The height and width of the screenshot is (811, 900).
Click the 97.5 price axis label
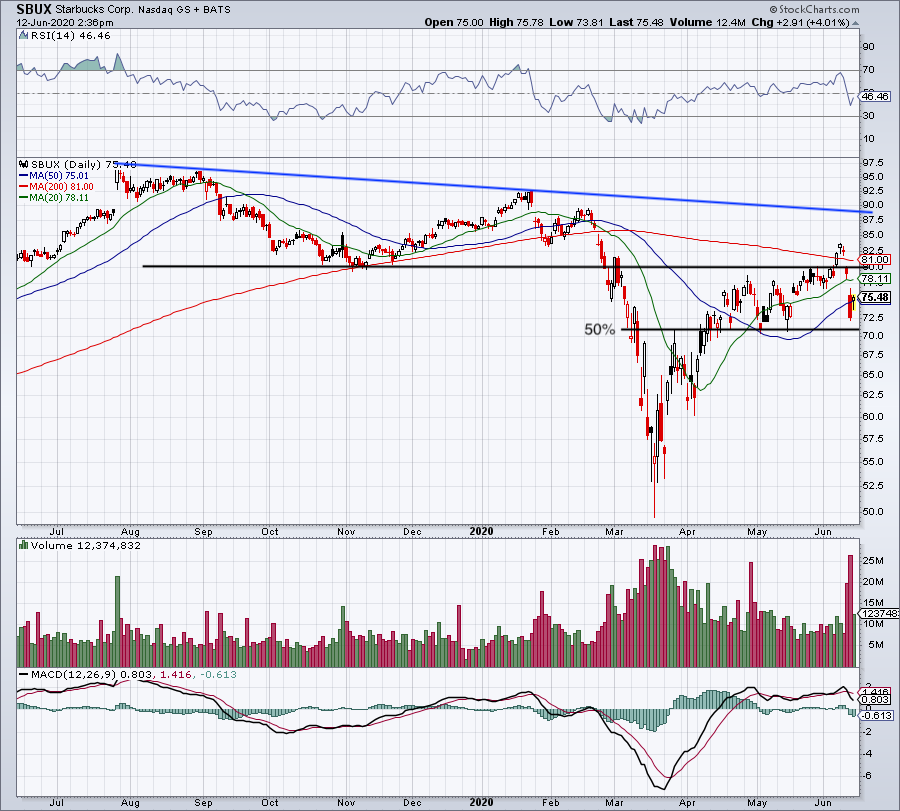pyautogui.click(x=872, y=163)
